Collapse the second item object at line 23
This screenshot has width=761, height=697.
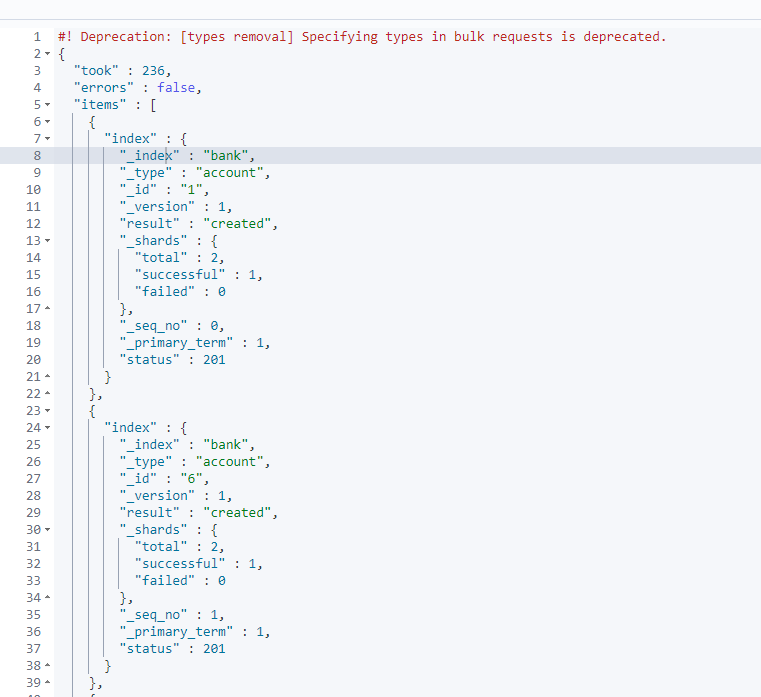pyautogui.click(x=48, y=411)
